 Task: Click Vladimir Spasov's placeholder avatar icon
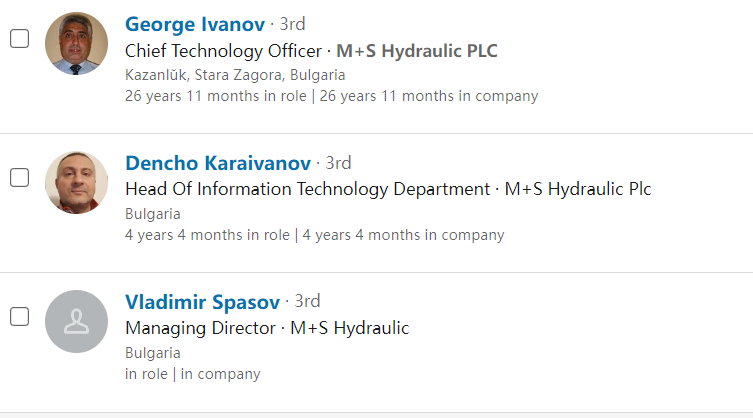(76, 321)
